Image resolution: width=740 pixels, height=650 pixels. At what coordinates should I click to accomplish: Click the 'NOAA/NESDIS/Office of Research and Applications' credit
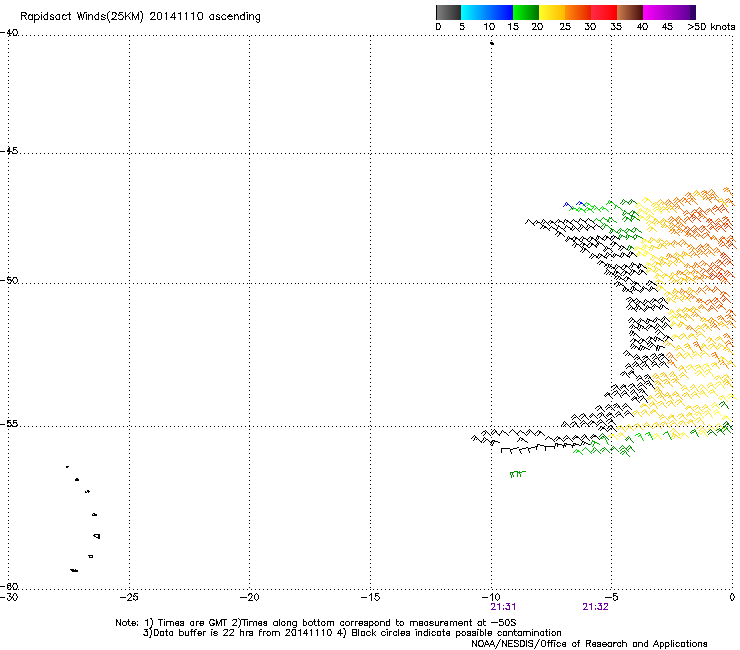589,644
